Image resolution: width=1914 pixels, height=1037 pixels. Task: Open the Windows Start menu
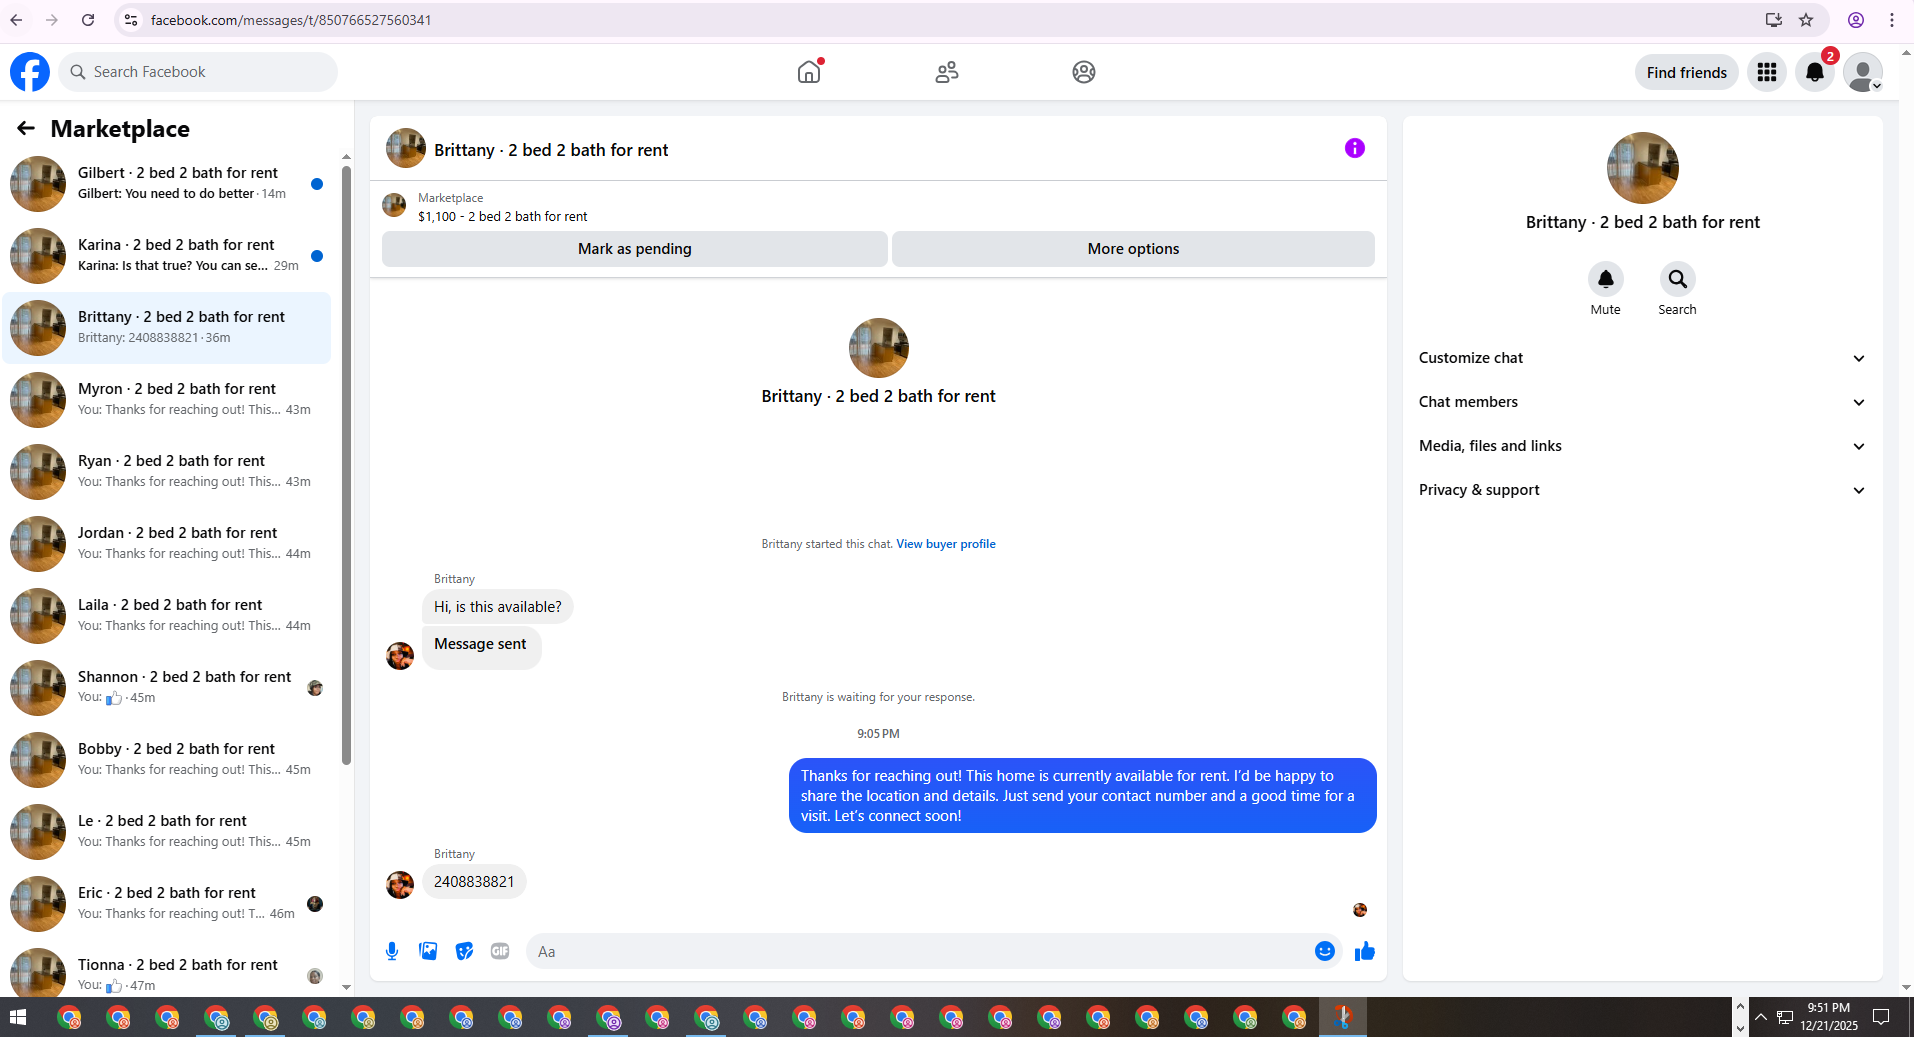[17, 1018]
